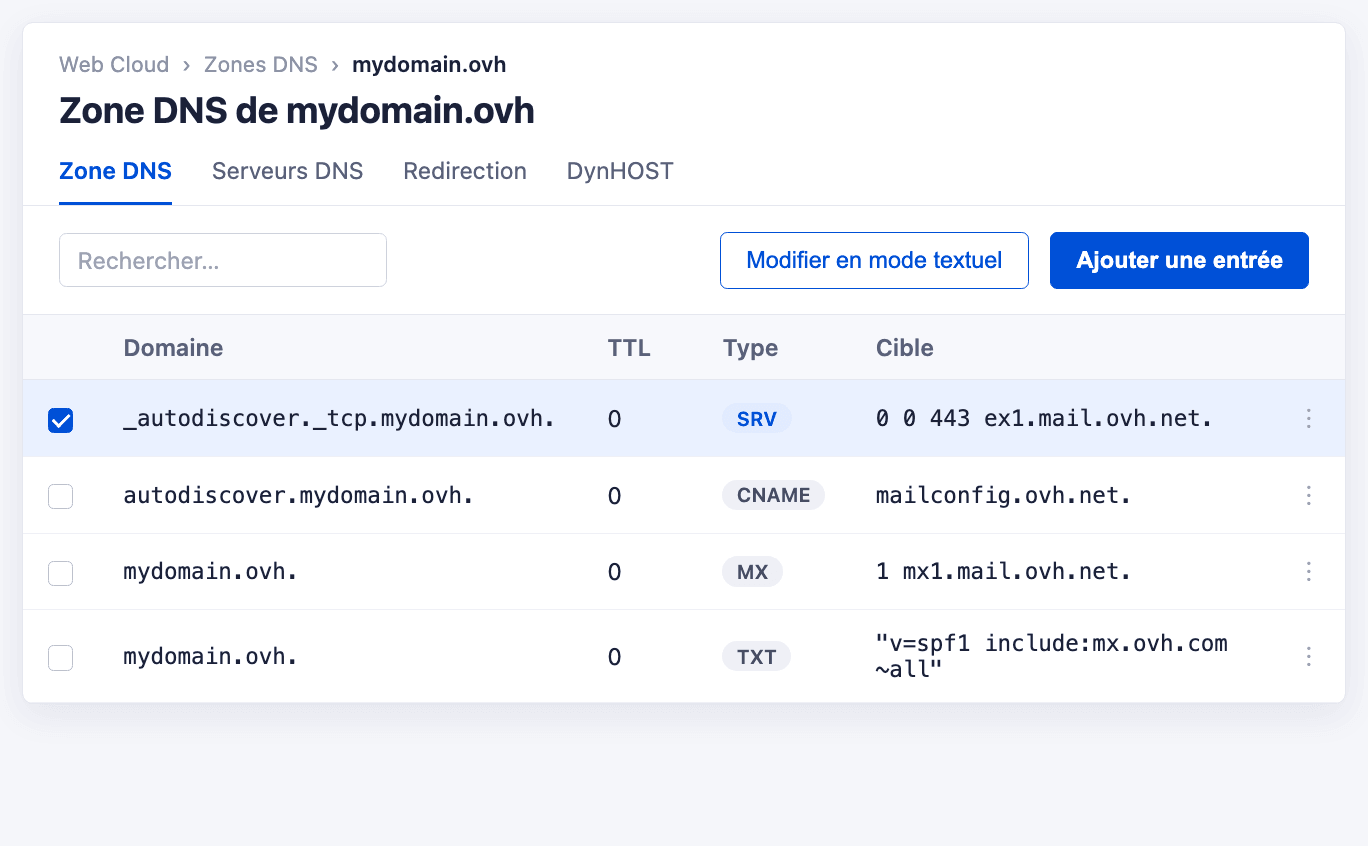Switch to the Zone DNS tab
This screenshot has height=846, width=1368.
(x=115, y=171)
